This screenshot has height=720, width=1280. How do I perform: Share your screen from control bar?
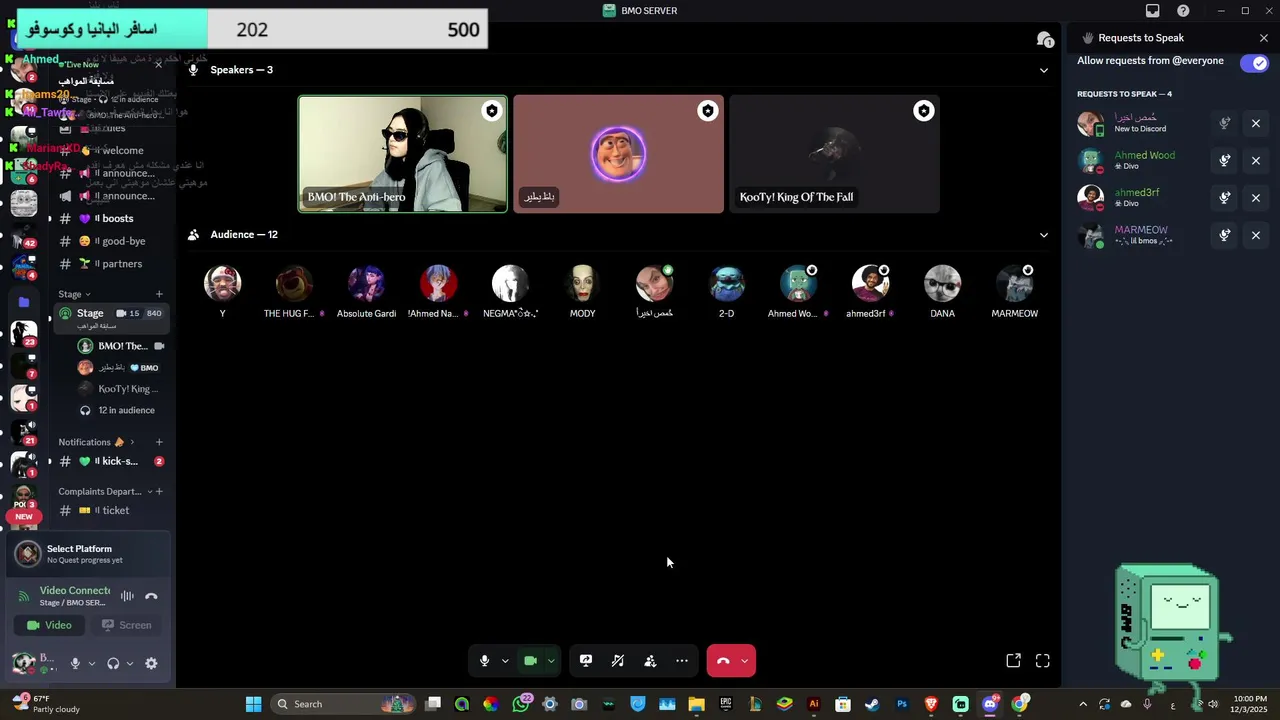coord(586,661)
